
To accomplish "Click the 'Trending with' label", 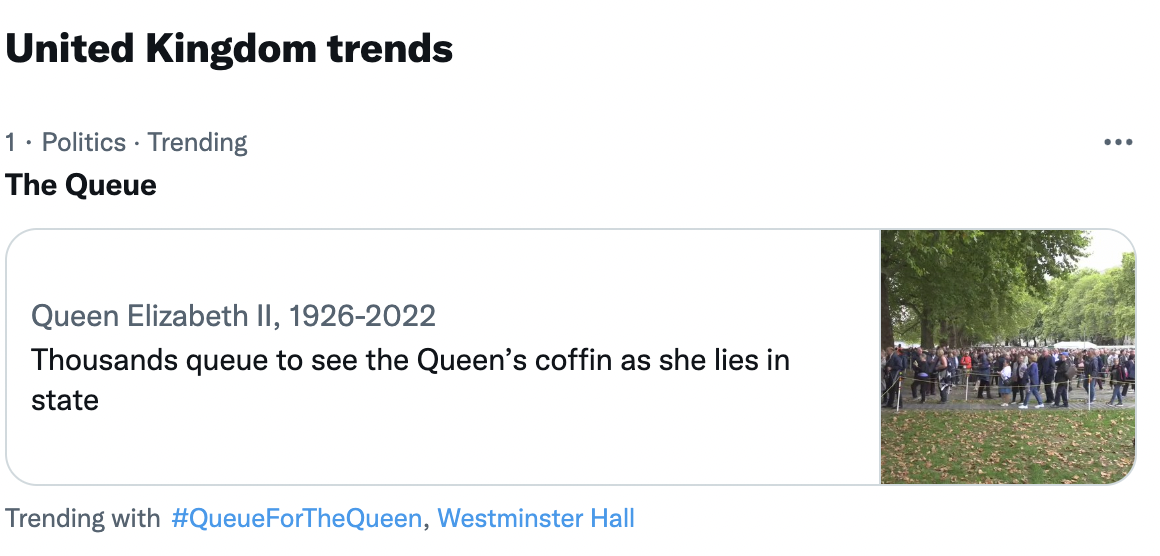I will [83, 518].
